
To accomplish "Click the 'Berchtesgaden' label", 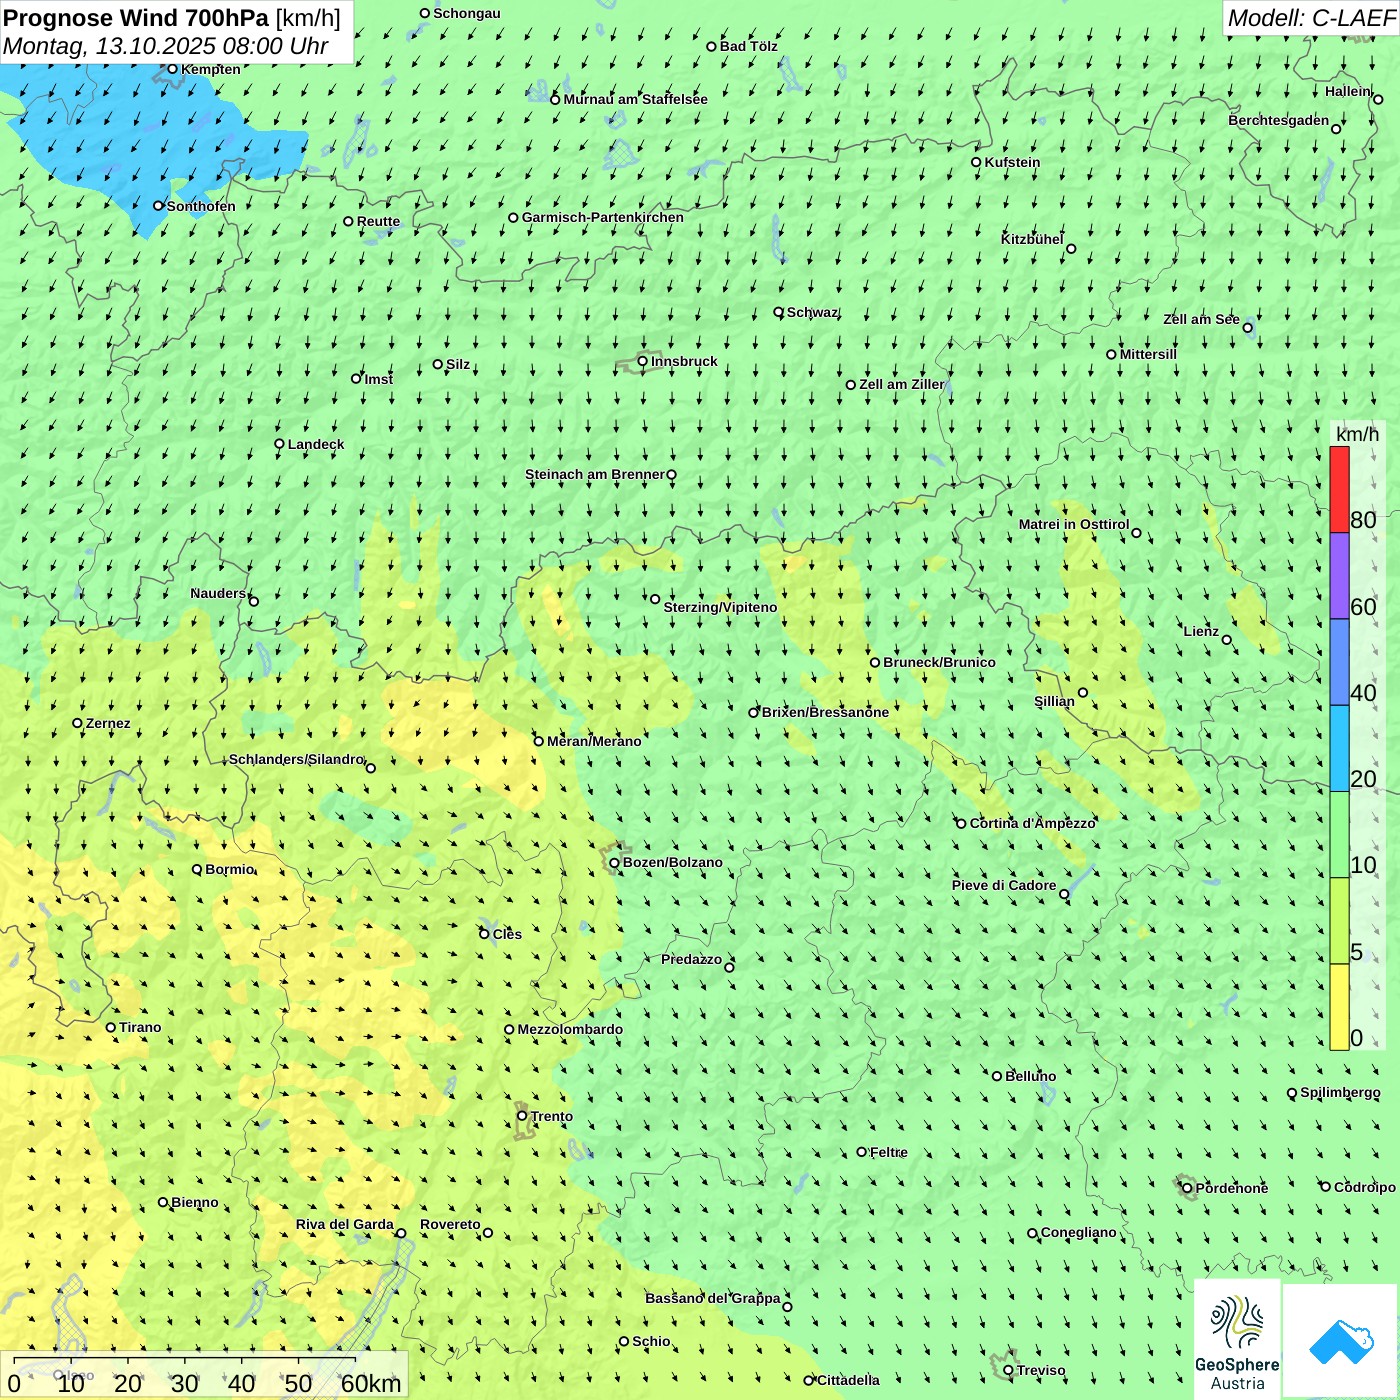I will coord(1279,120).
